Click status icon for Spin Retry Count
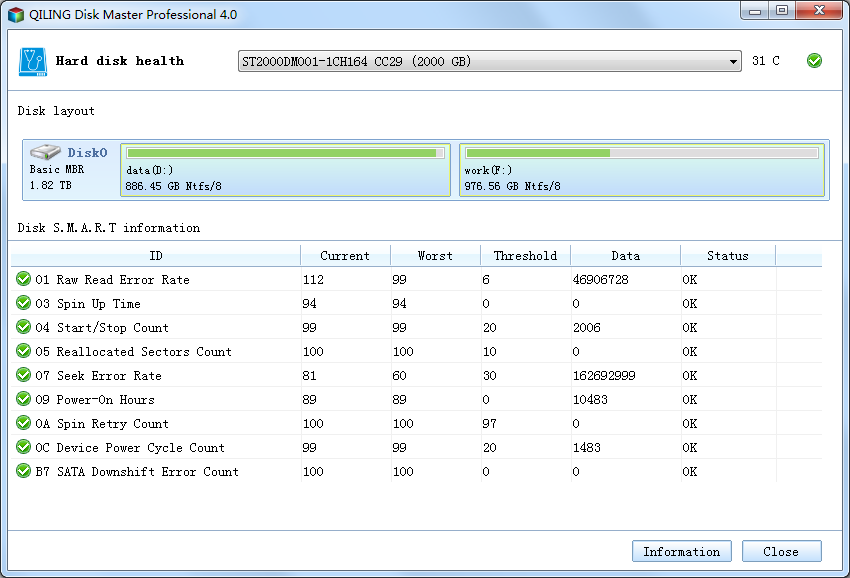This screenshot has width=850, height=578. tap(23, 423)
